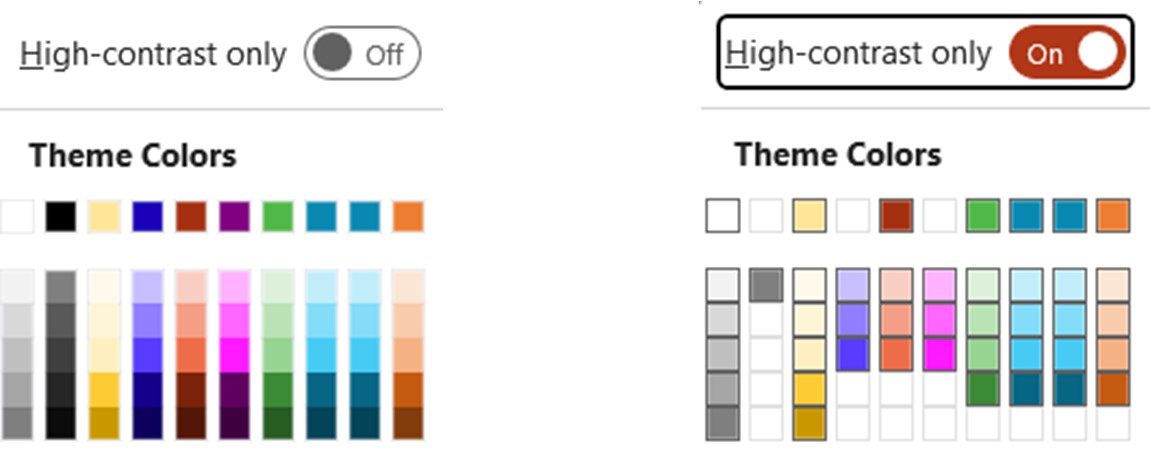Select dark red swatch in right high-contrast palette

coord(896,216)
